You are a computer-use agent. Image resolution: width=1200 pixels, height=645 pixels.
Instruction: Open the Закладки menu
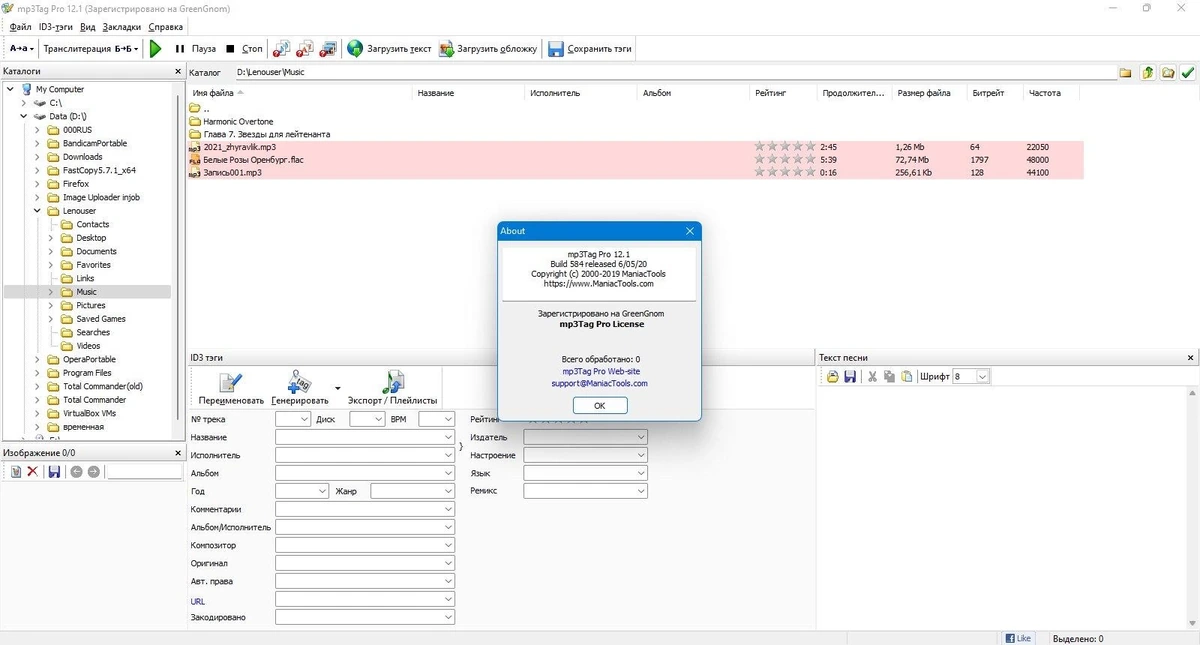point(122,27)
